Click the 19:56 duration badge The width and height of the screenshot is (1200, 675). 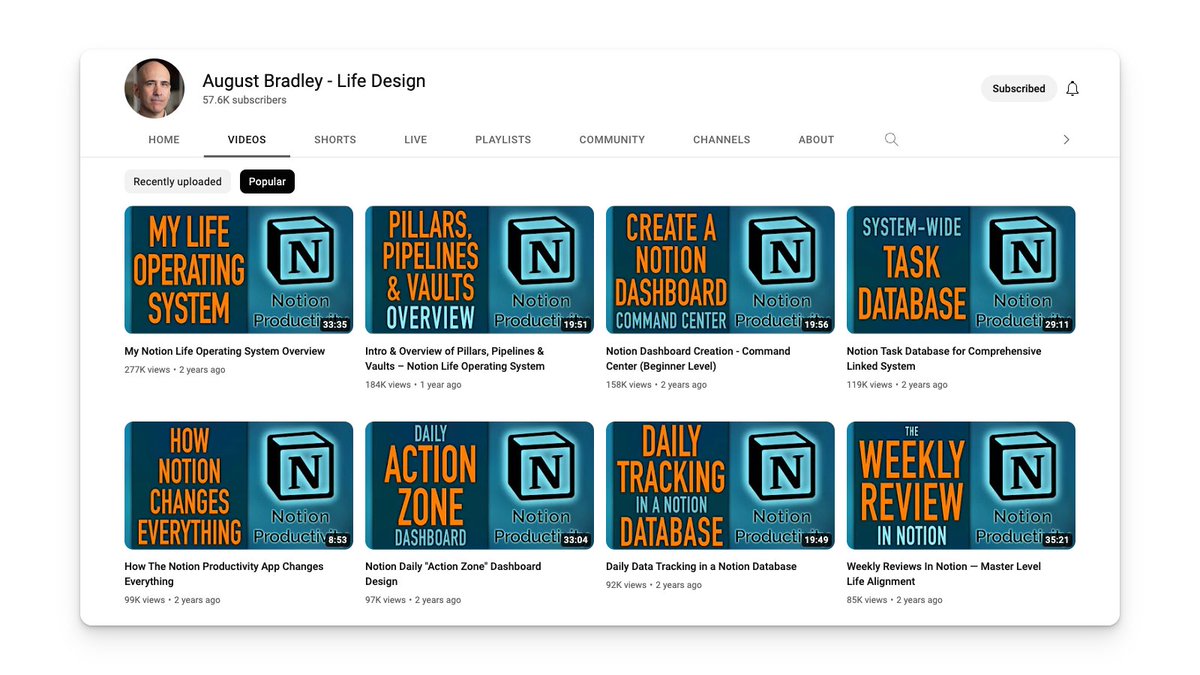[817, 325]
